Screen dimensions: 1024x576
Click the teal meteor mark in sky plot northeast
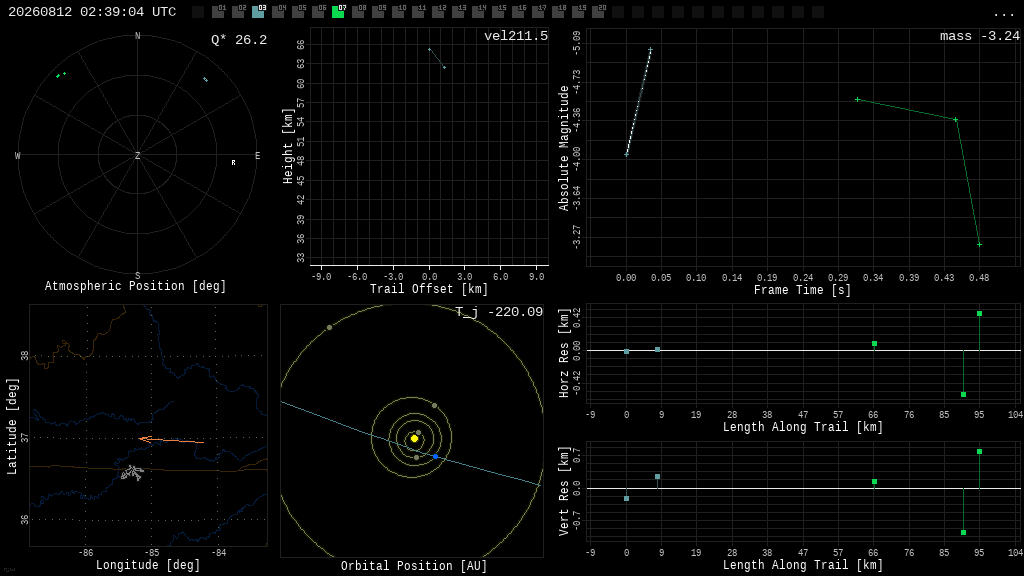click(x=206, y=80)
